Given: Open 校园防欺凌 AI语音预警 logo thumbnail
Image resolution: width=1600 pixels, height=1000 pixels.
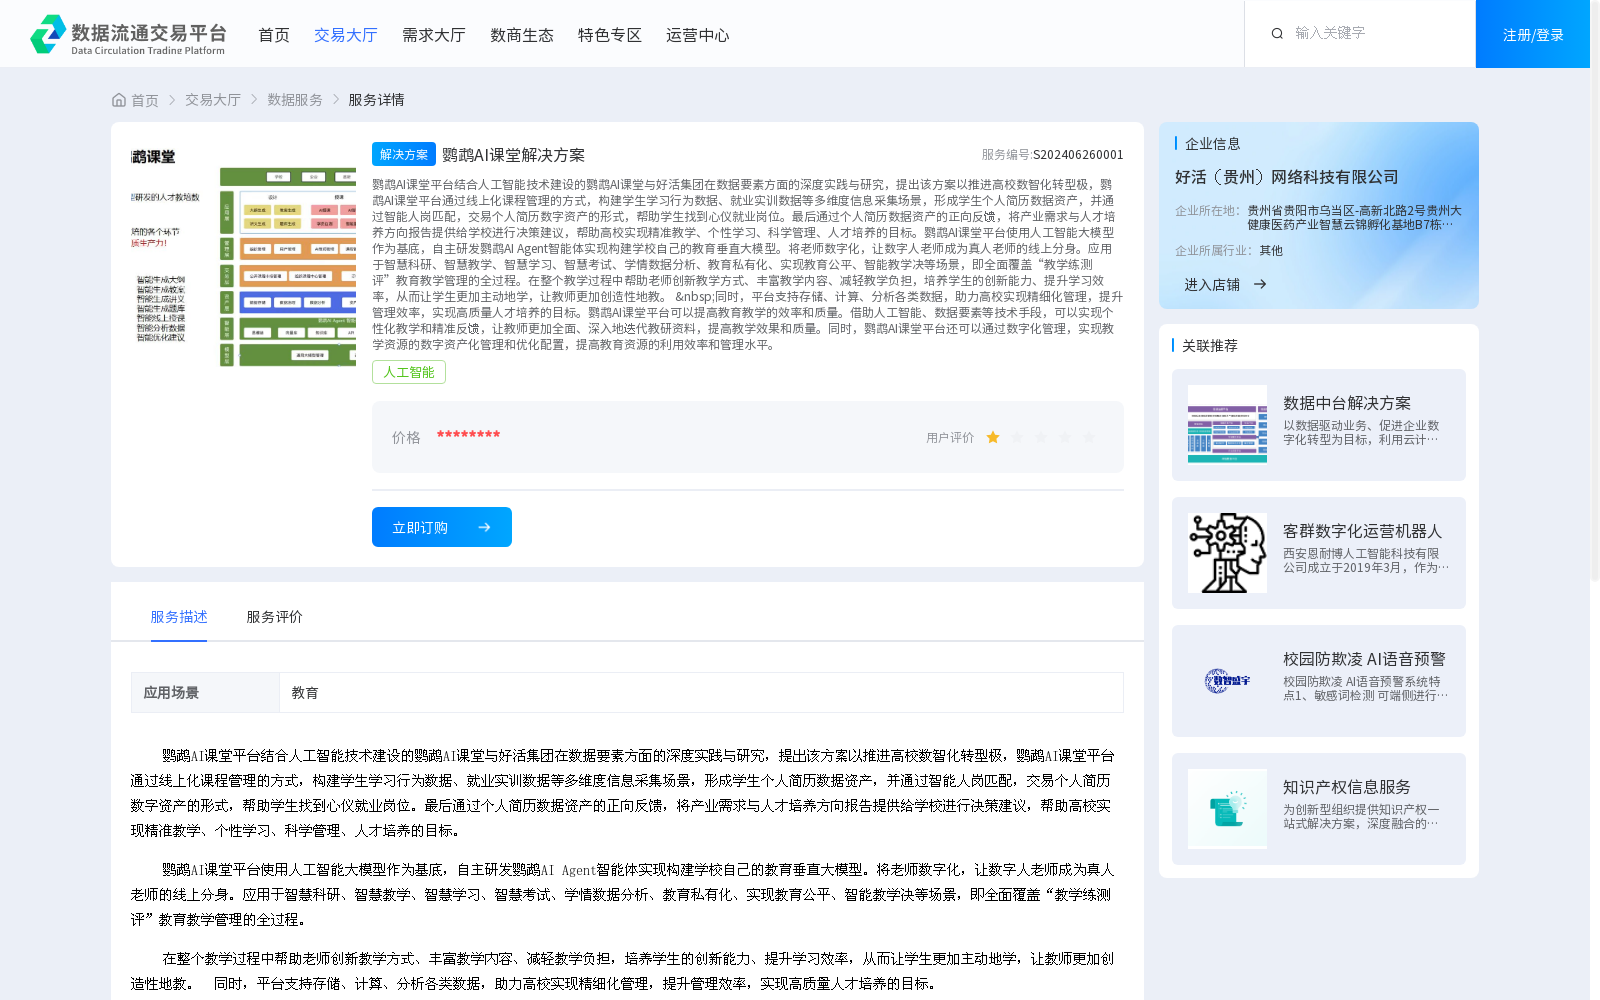Looking at the screenshot, I should click(x=1227, y=681).
